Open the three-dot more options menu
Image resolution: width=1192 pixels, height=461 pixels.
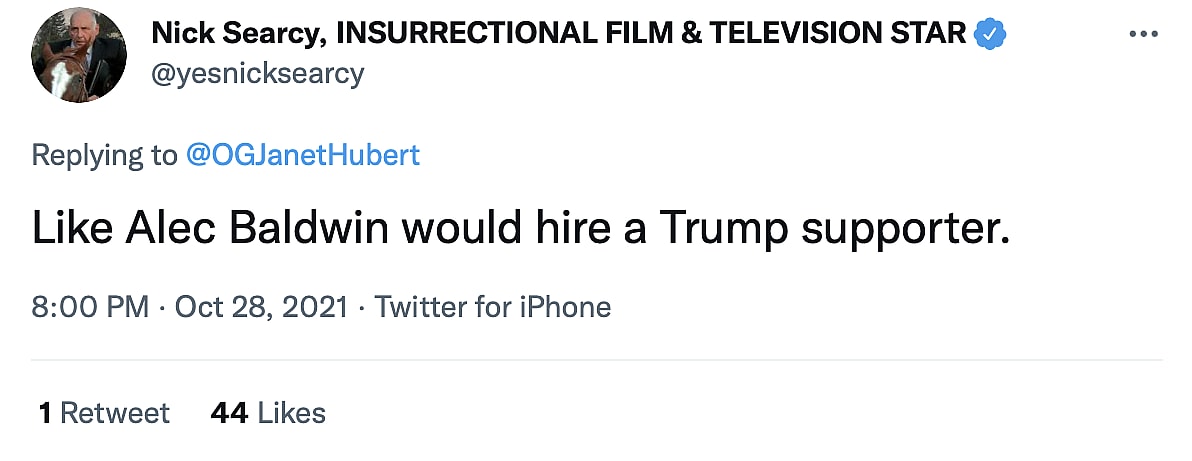(x=1141, y=34)
